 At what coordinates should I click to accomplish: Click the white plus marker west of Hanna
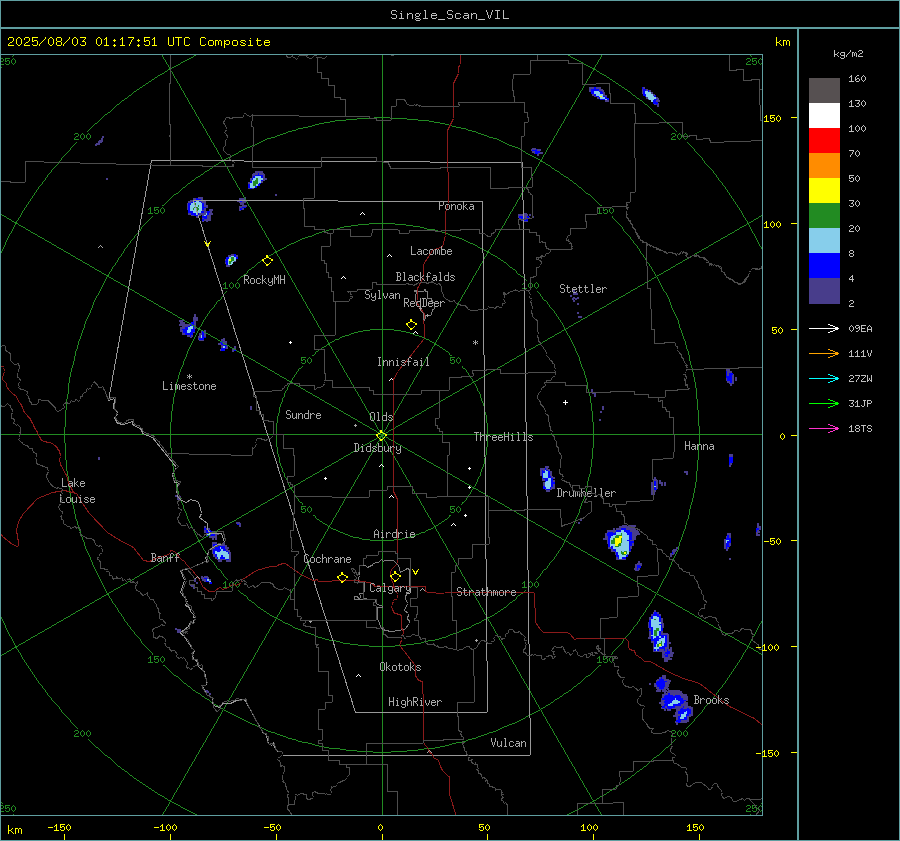[x=565, y=402]
